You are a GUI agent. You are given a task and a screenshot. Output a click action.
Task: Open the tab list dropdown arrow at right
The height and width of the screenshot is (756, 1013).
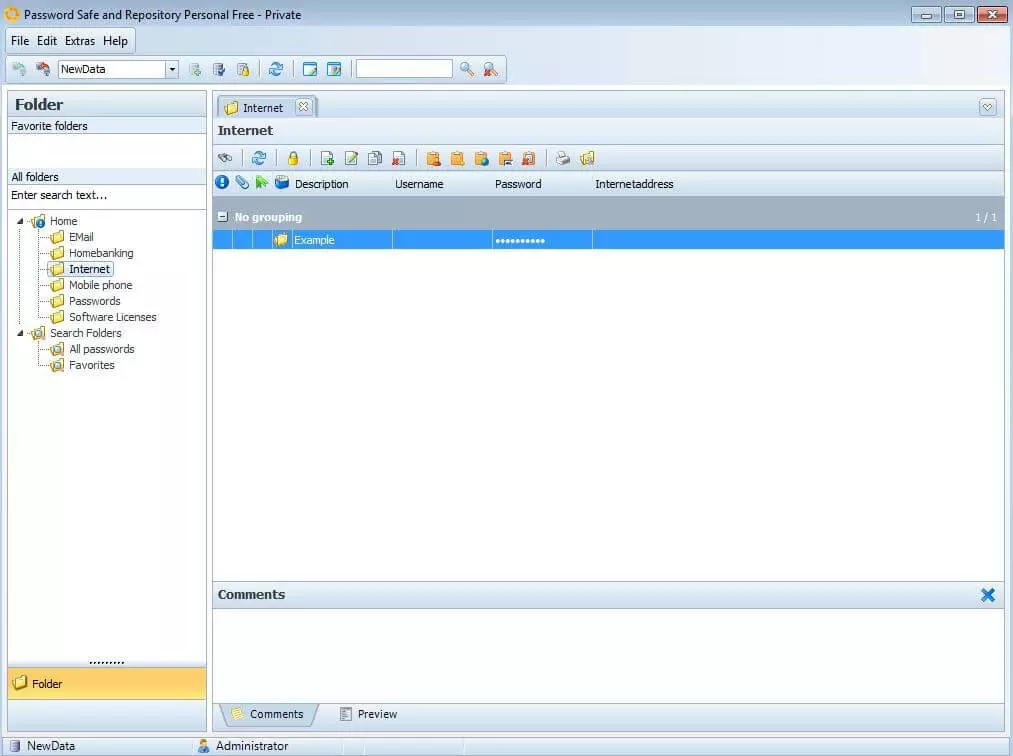point(987,107)
